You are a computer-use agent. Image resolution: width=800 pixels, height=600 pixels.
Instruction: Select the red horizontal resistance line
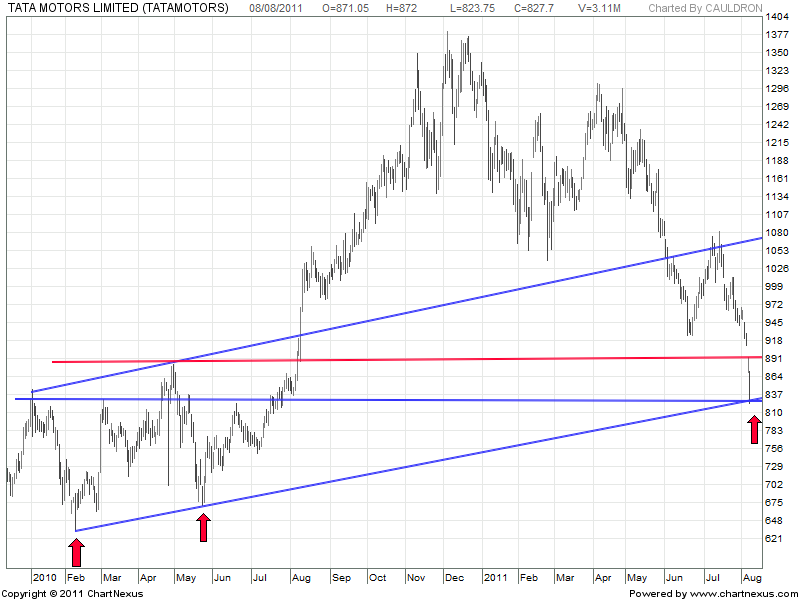click(x=400, y=359)
